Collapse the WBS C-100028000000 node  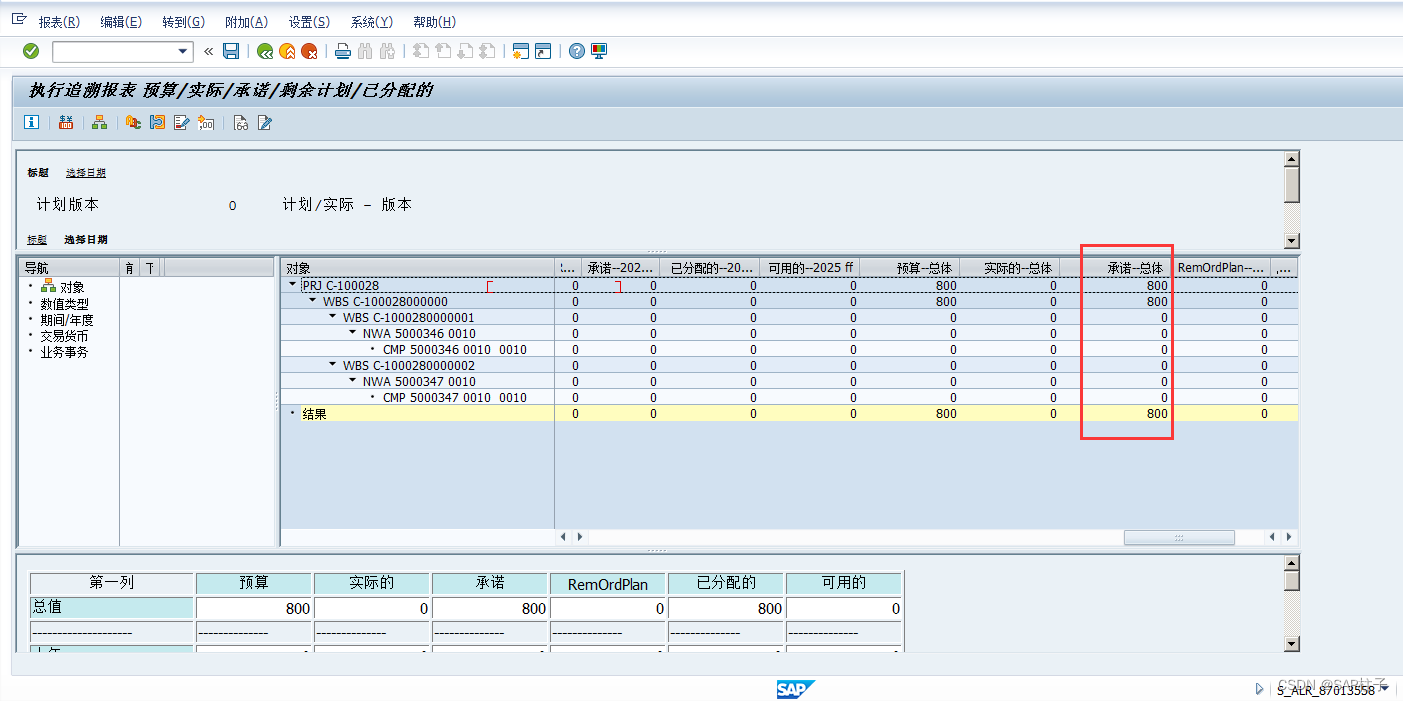(313, 301)
